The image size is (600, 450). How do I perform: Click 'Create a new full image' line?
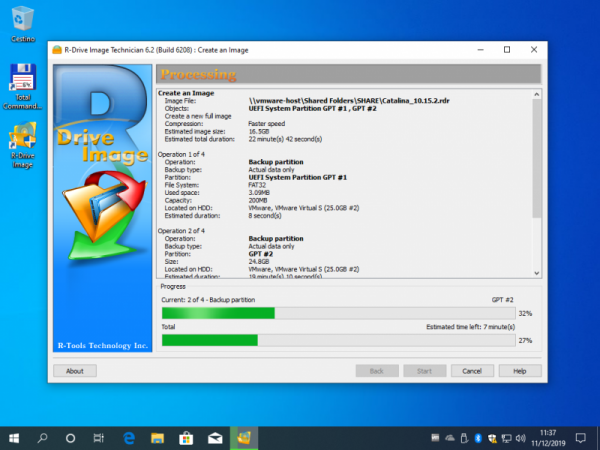[198, 116]
